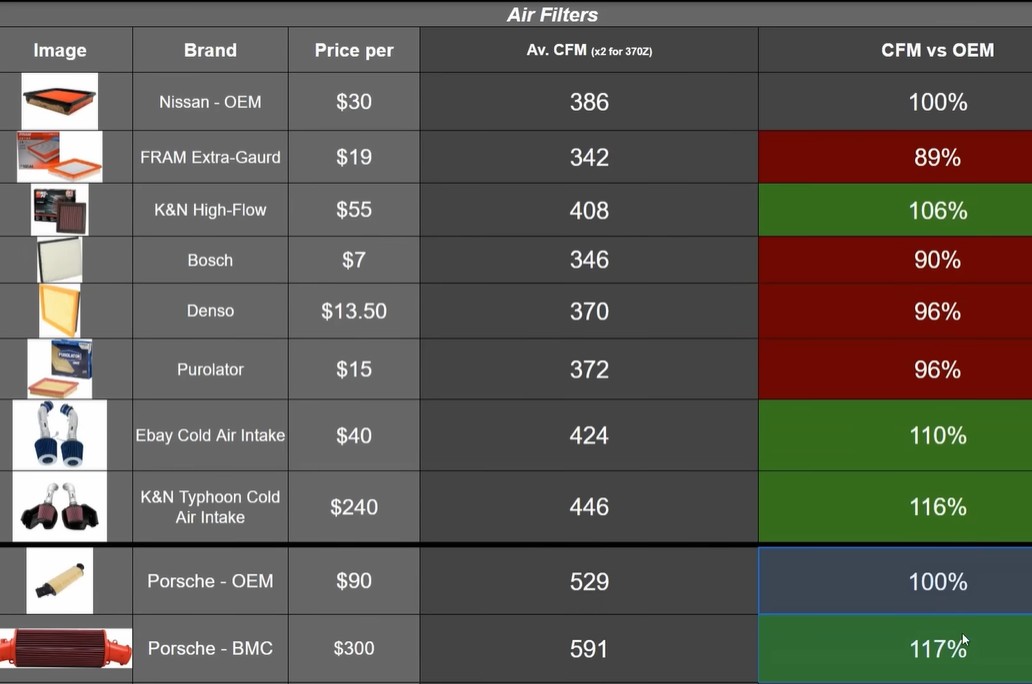Click the Brand column header
The height and width of the screenshot is (684, 1032).
(210, 50)
